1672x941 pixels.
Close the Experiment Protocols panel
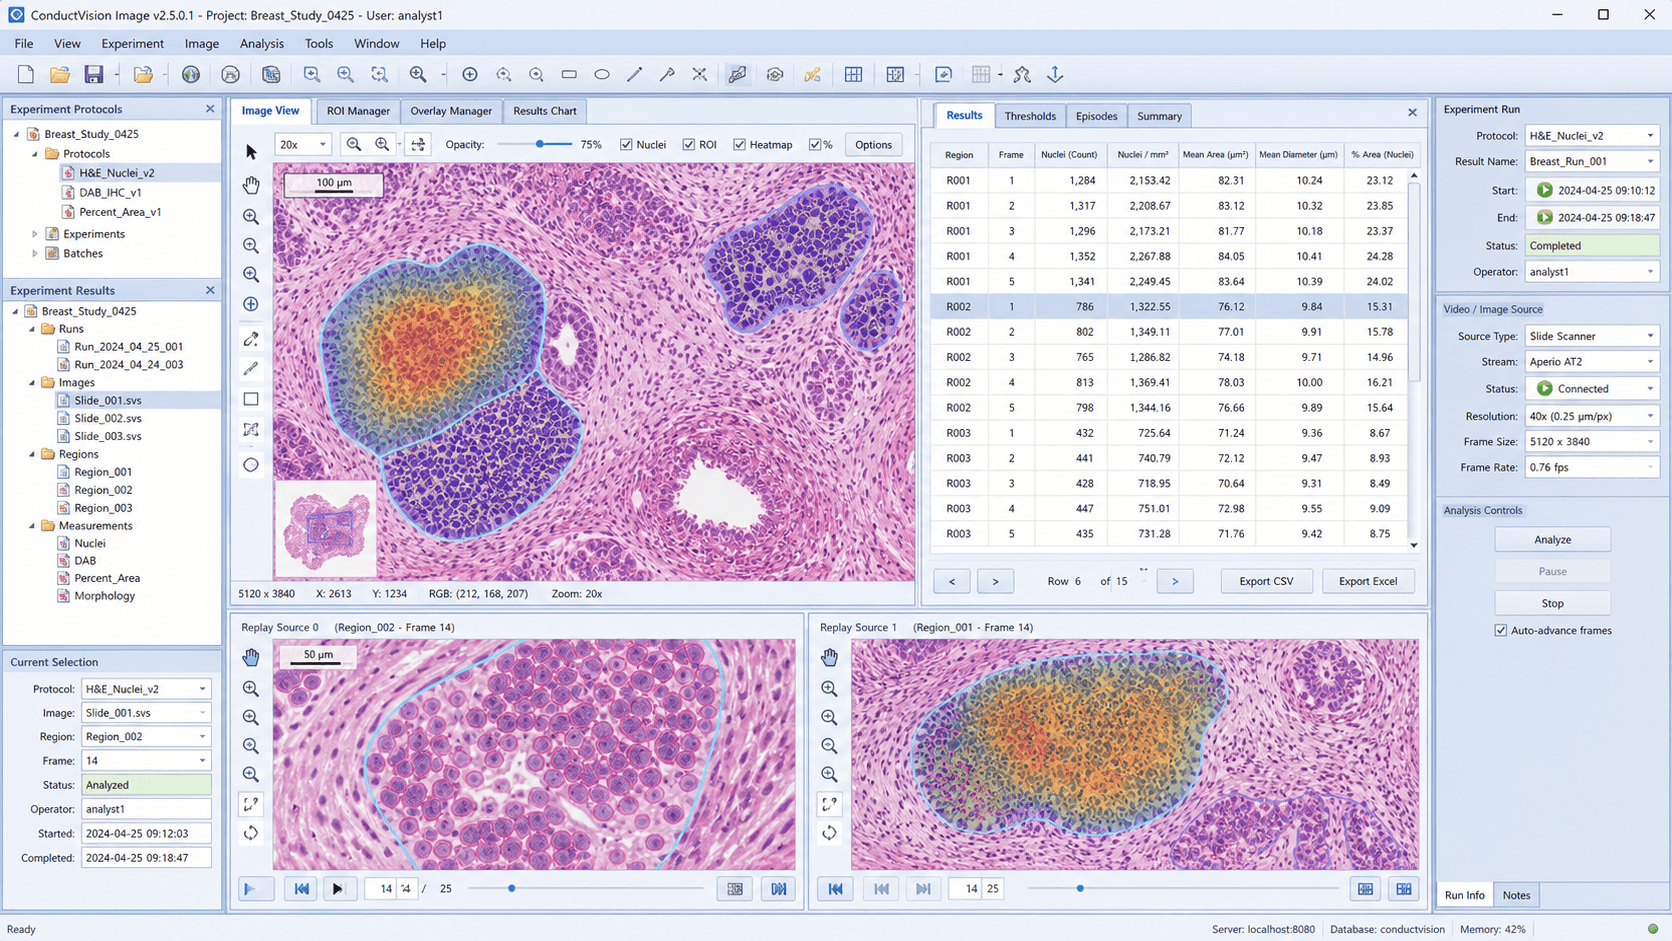point(210,109)
